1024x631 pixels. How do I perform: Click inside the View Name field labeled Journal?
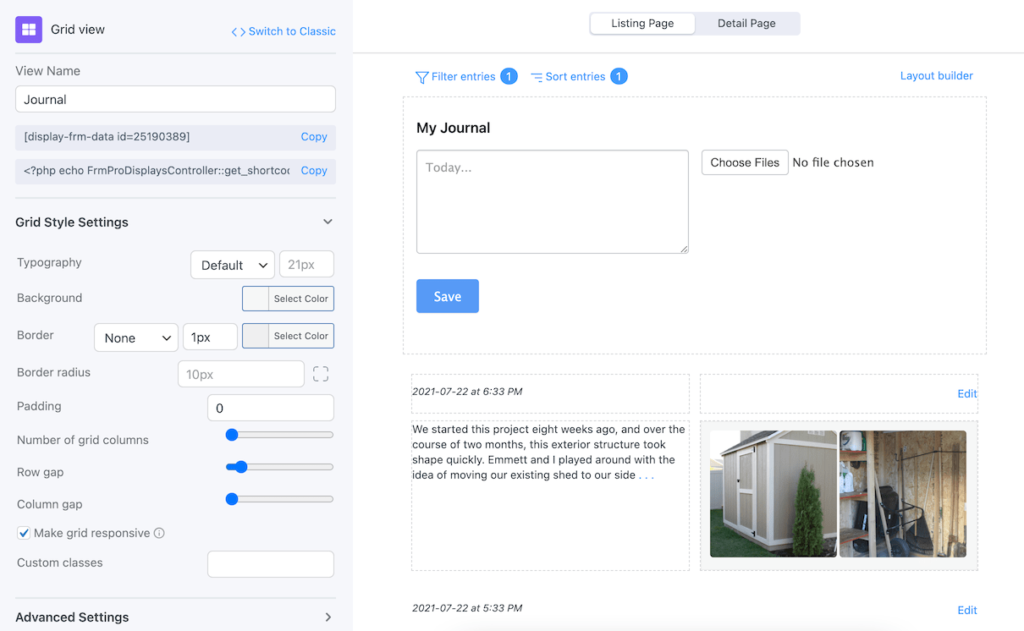tap(175, 99)
